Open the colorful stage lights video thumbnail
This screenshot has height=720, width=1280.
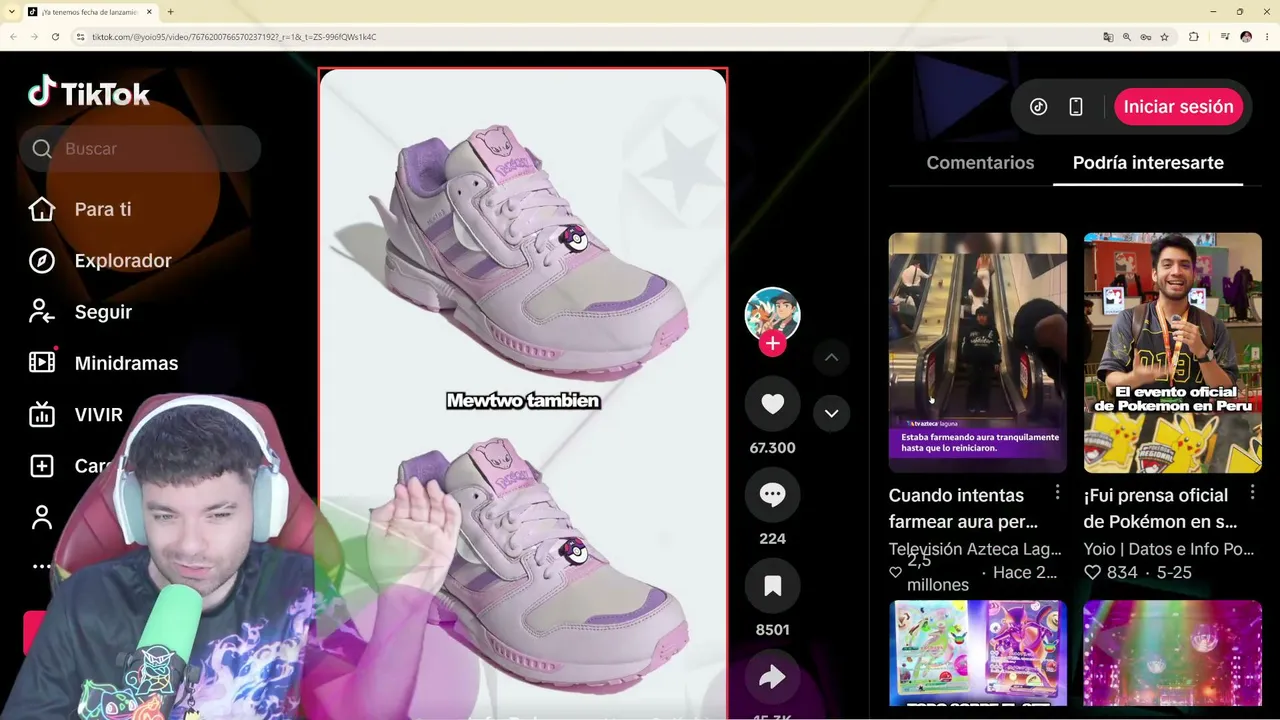tap(1172, 653)
